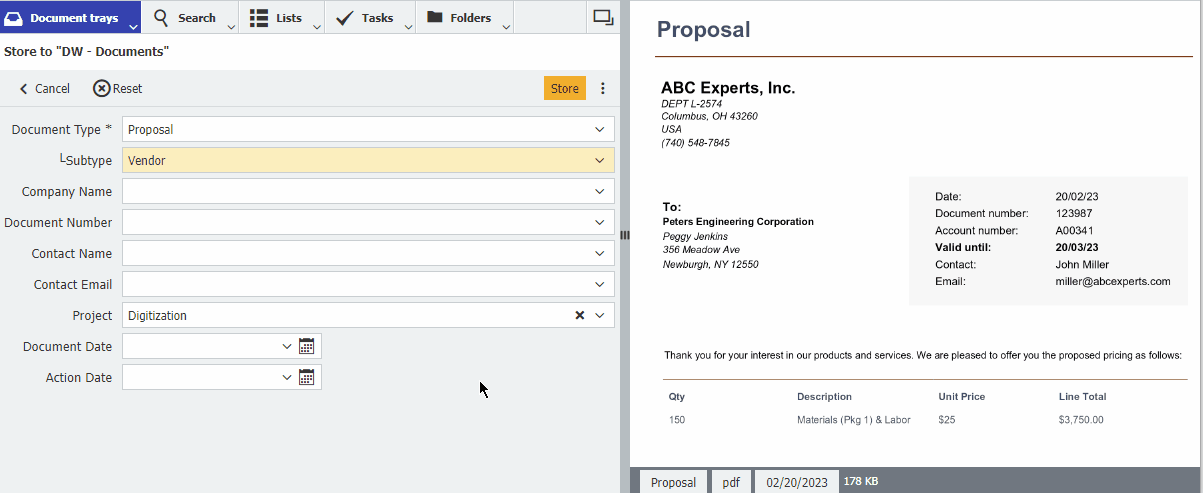Expand the Document Type dropdown
Screen dimensions: 1203x493
(599, 129)
